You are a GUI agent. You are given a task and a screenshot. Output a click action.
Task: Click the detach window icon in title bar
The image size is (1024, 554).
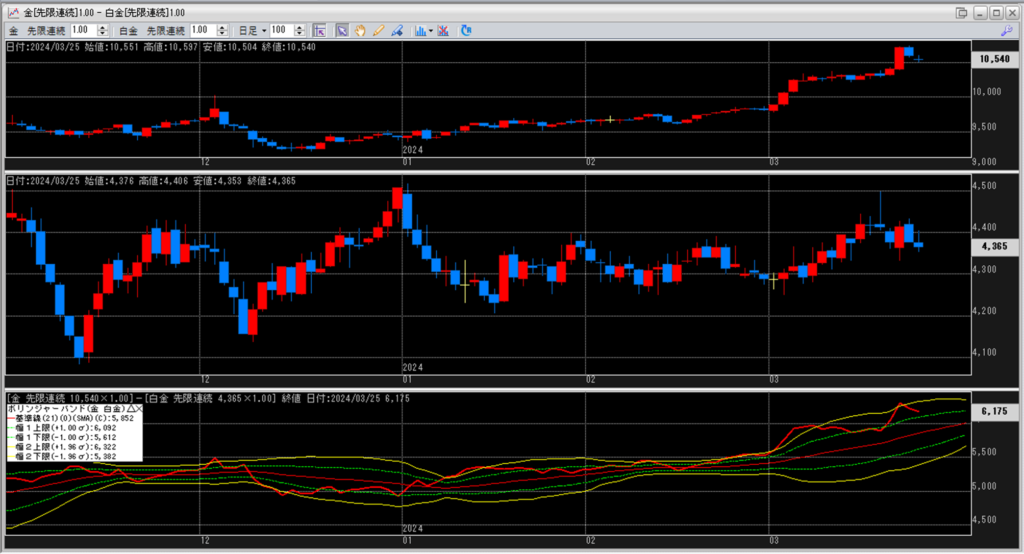point(962,11)
